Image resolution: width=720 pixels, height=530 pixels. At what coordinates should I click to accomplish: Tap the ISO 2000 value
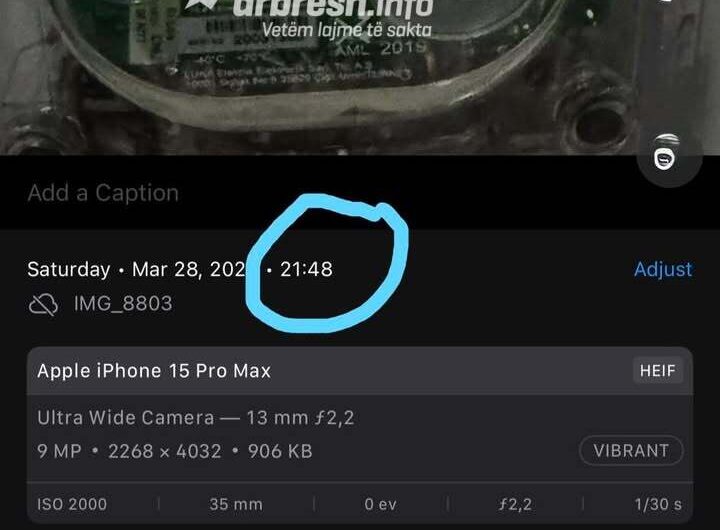point(72,504)
